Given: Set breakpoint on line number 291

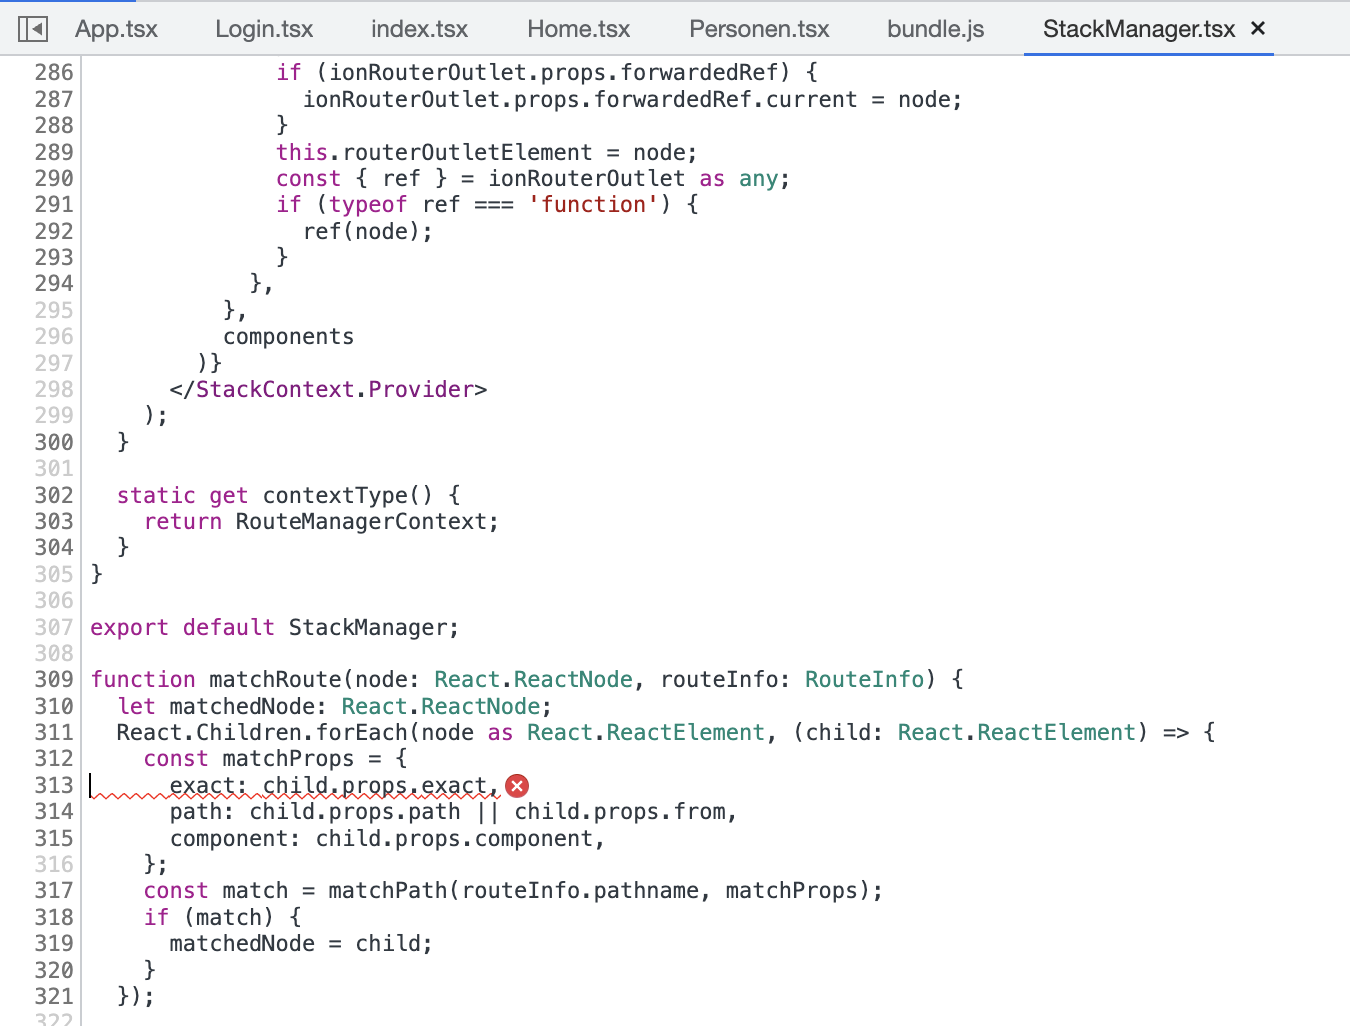Looking at the screenshot, I should (54, 204).
